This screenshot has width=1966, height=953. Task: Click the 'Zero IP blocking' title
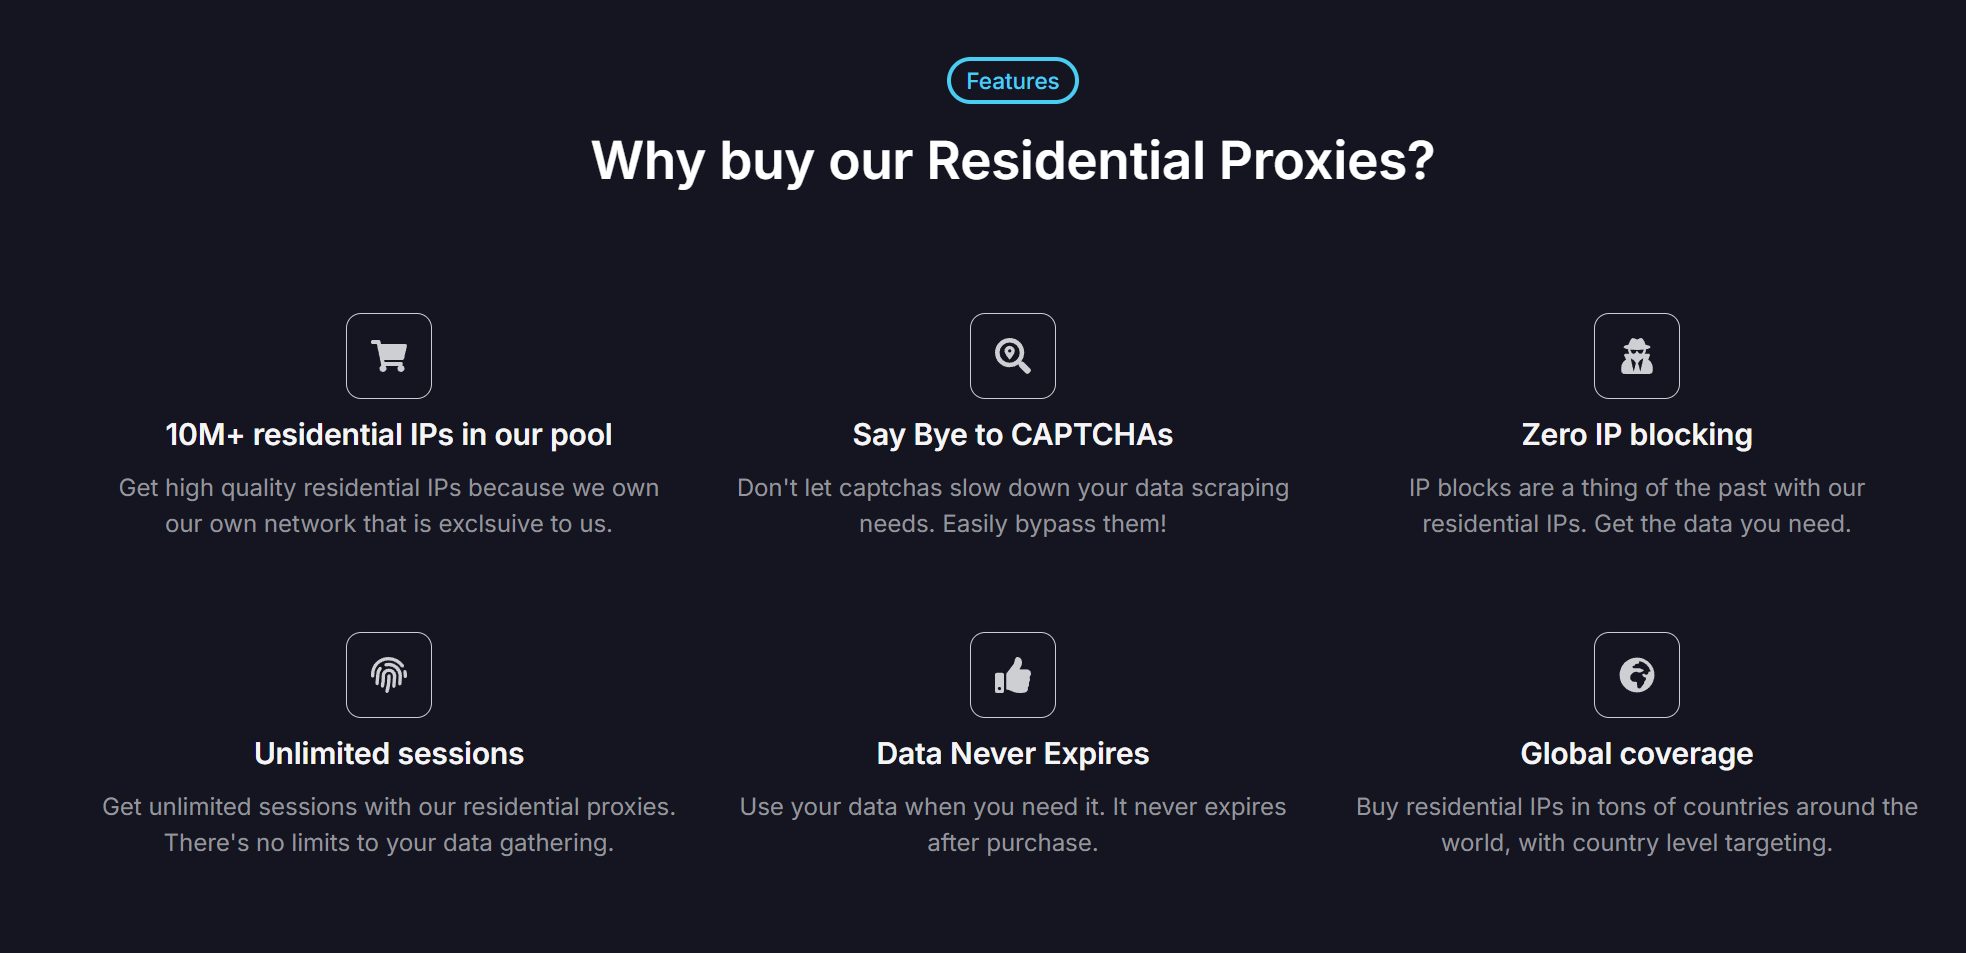point(1636,435)
